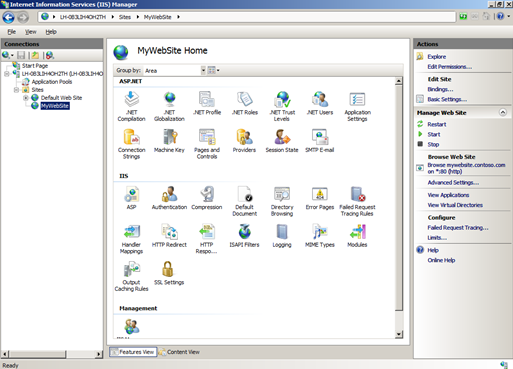Switch to the Features View tab
Image resolution: width=513 pixels, height=369 pixels.
click(x=133, y=352)
